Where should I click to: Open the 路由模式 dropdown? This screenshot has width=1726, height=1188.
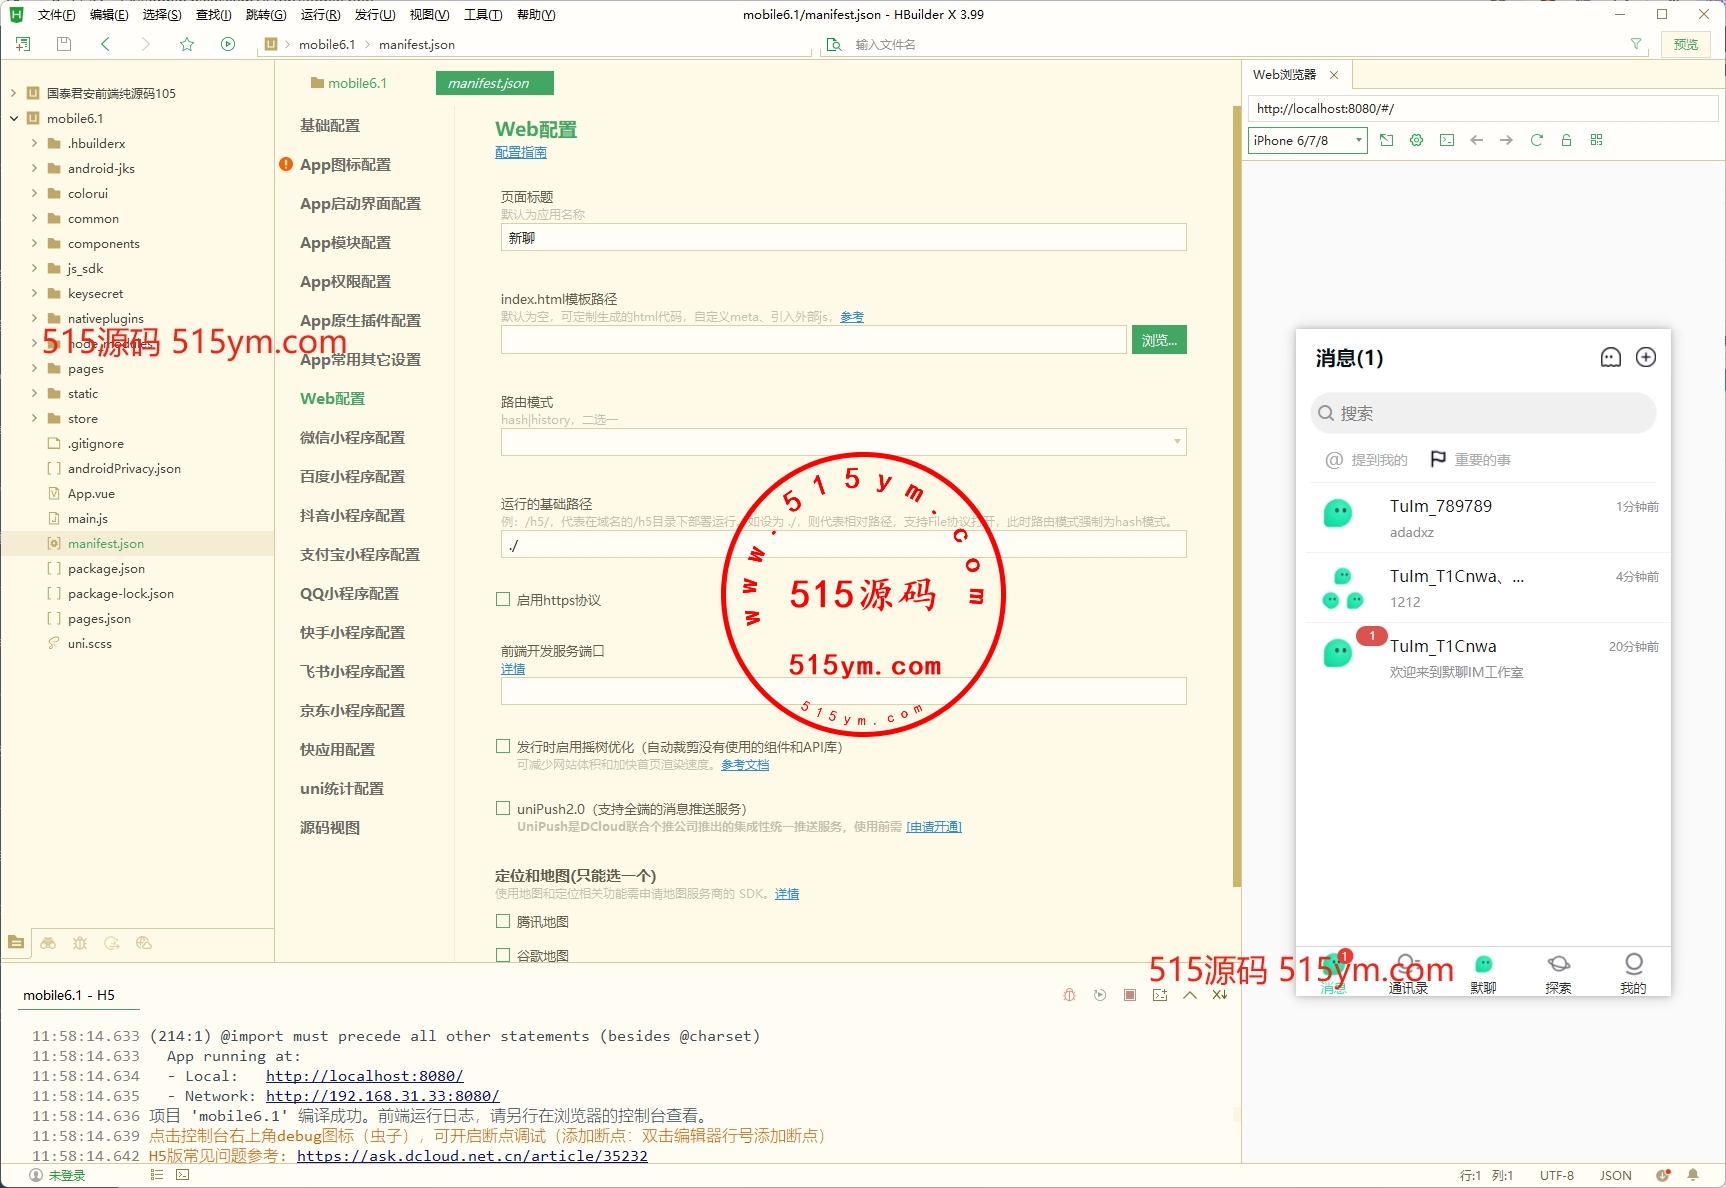coord(843,442)
